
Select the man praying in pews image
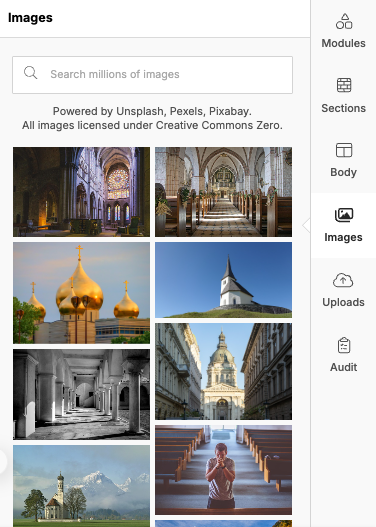(223, 470)
